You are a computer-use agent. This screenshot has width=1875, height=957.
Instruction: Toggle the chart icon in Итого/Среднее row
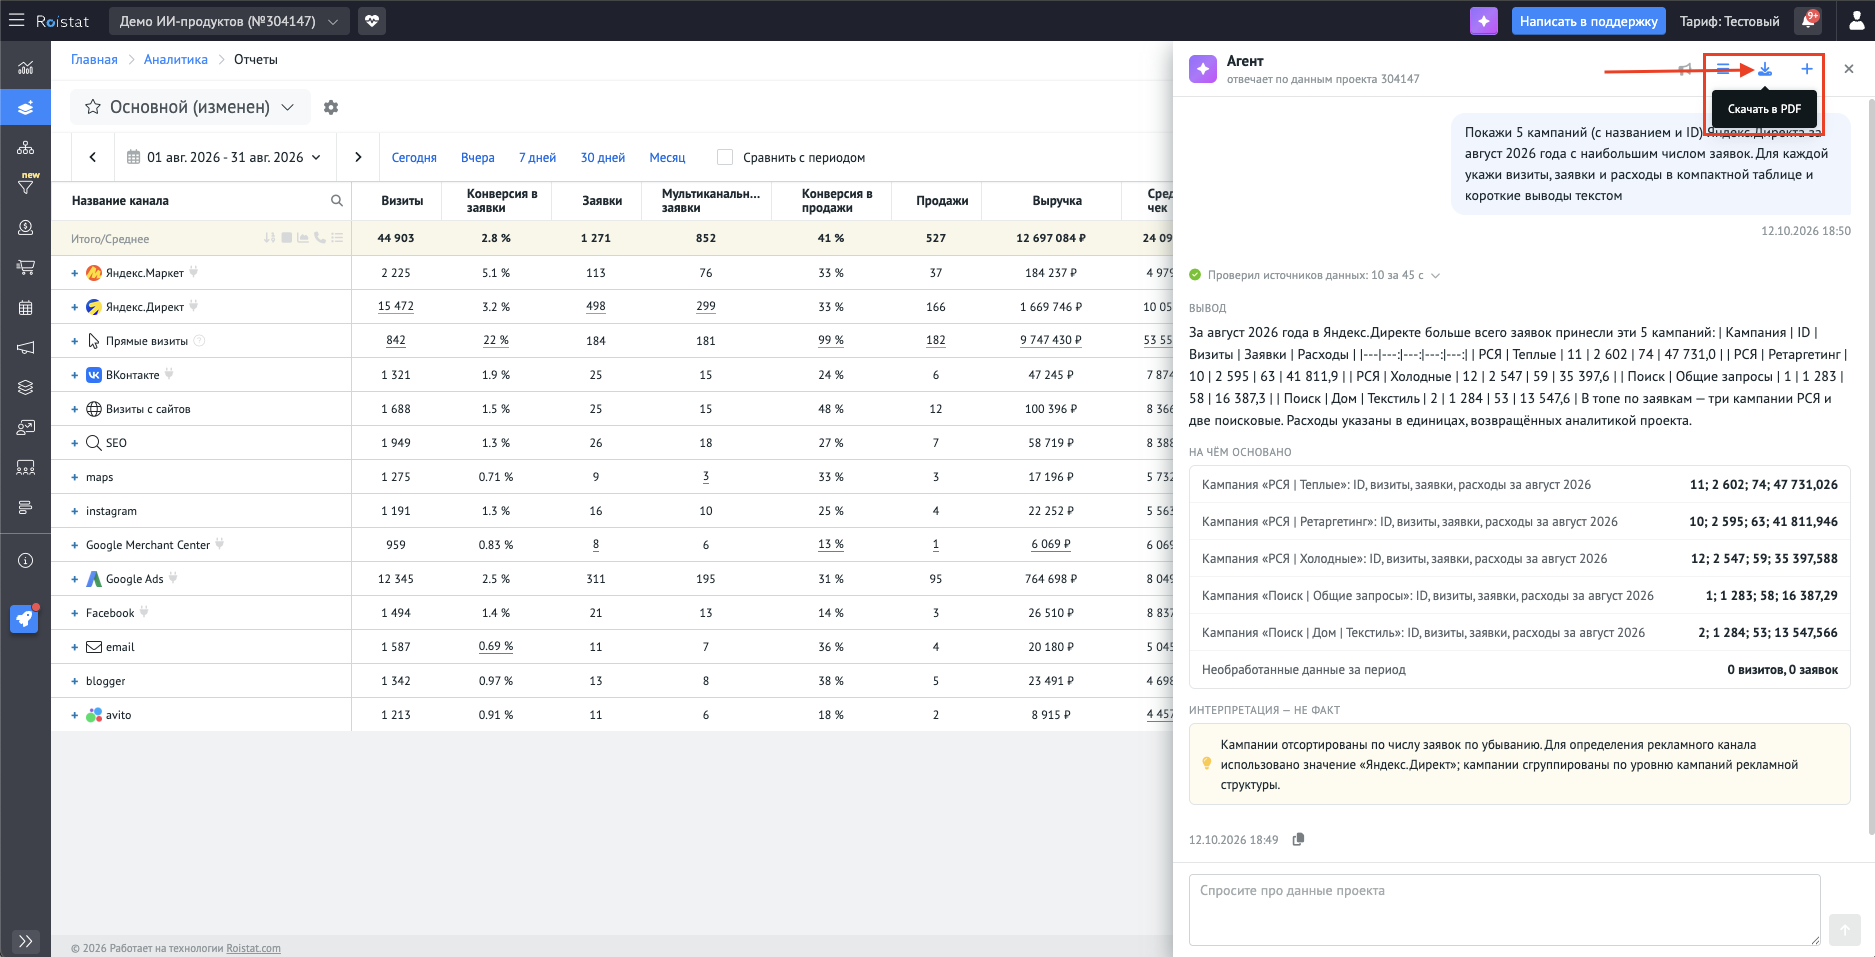point(303,238)
